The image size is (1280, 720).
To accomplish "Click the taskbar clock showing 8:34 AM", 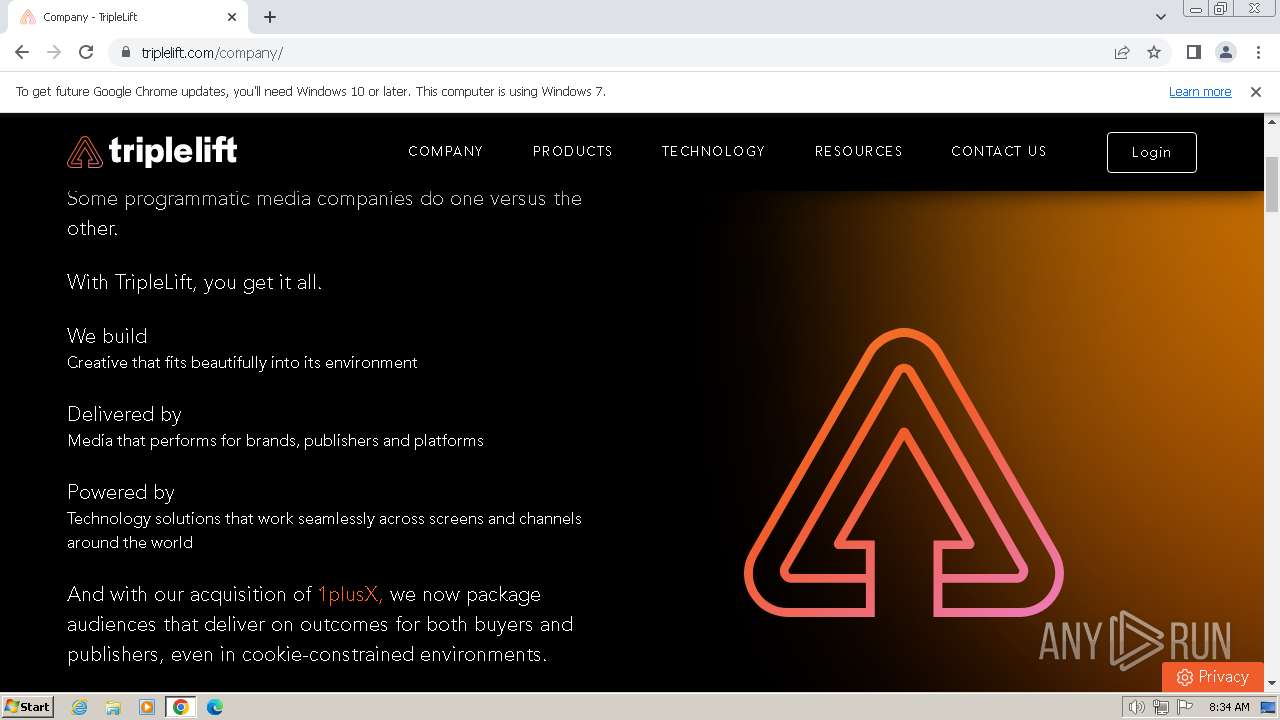I will tap(1229, 707).
